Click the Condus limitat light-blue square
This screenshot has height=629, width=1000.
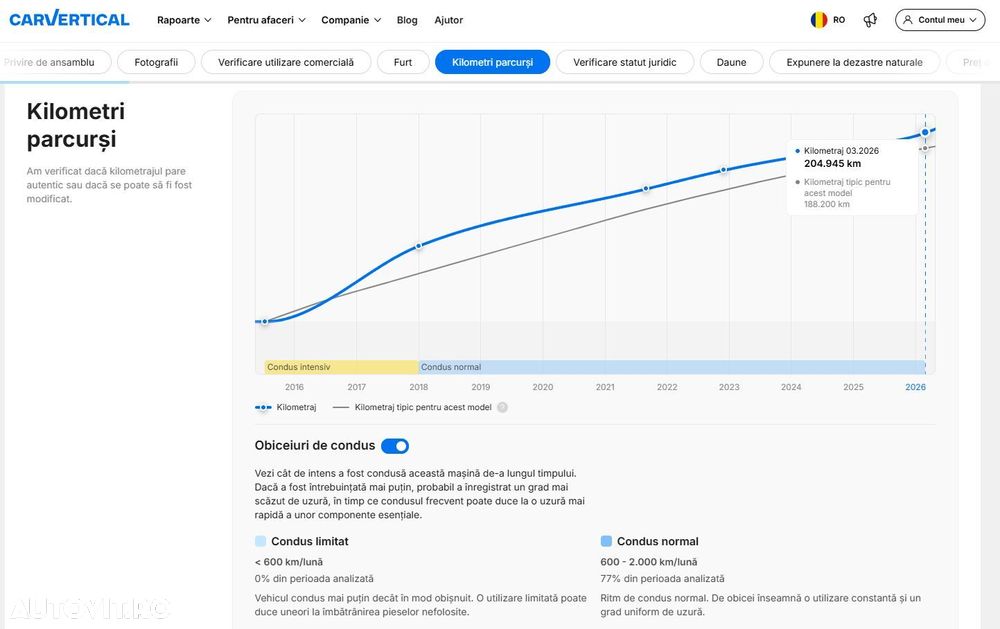click(x=260, y=541)
